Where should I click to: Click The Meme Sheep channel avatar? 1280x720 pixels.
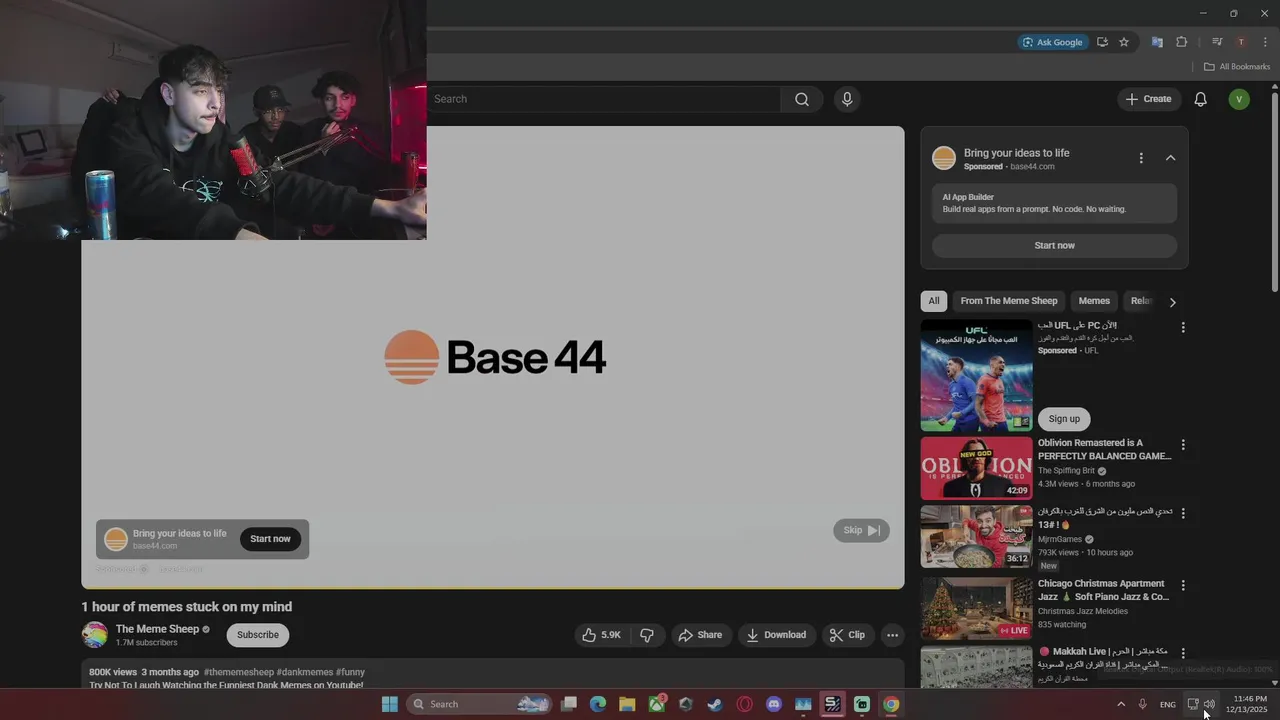coord(95,635)
